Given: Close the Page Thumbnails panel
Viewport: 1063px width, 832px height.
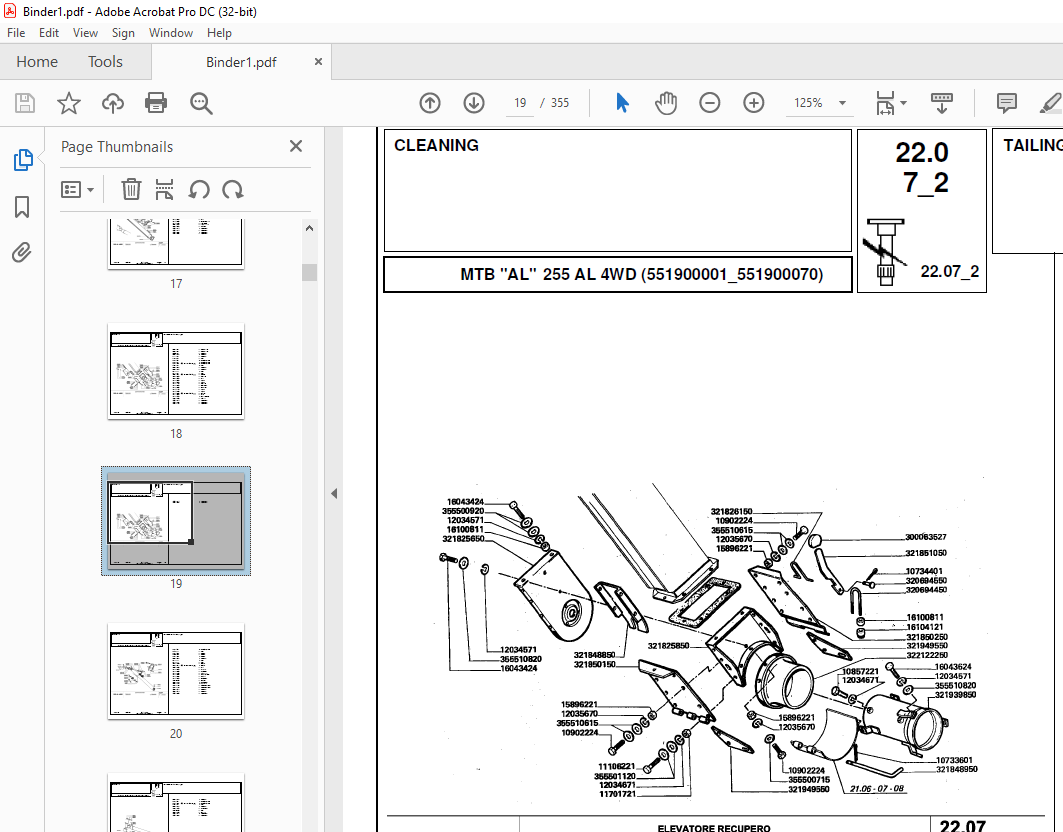Looking at the screenshot, I should coord(296,146).
